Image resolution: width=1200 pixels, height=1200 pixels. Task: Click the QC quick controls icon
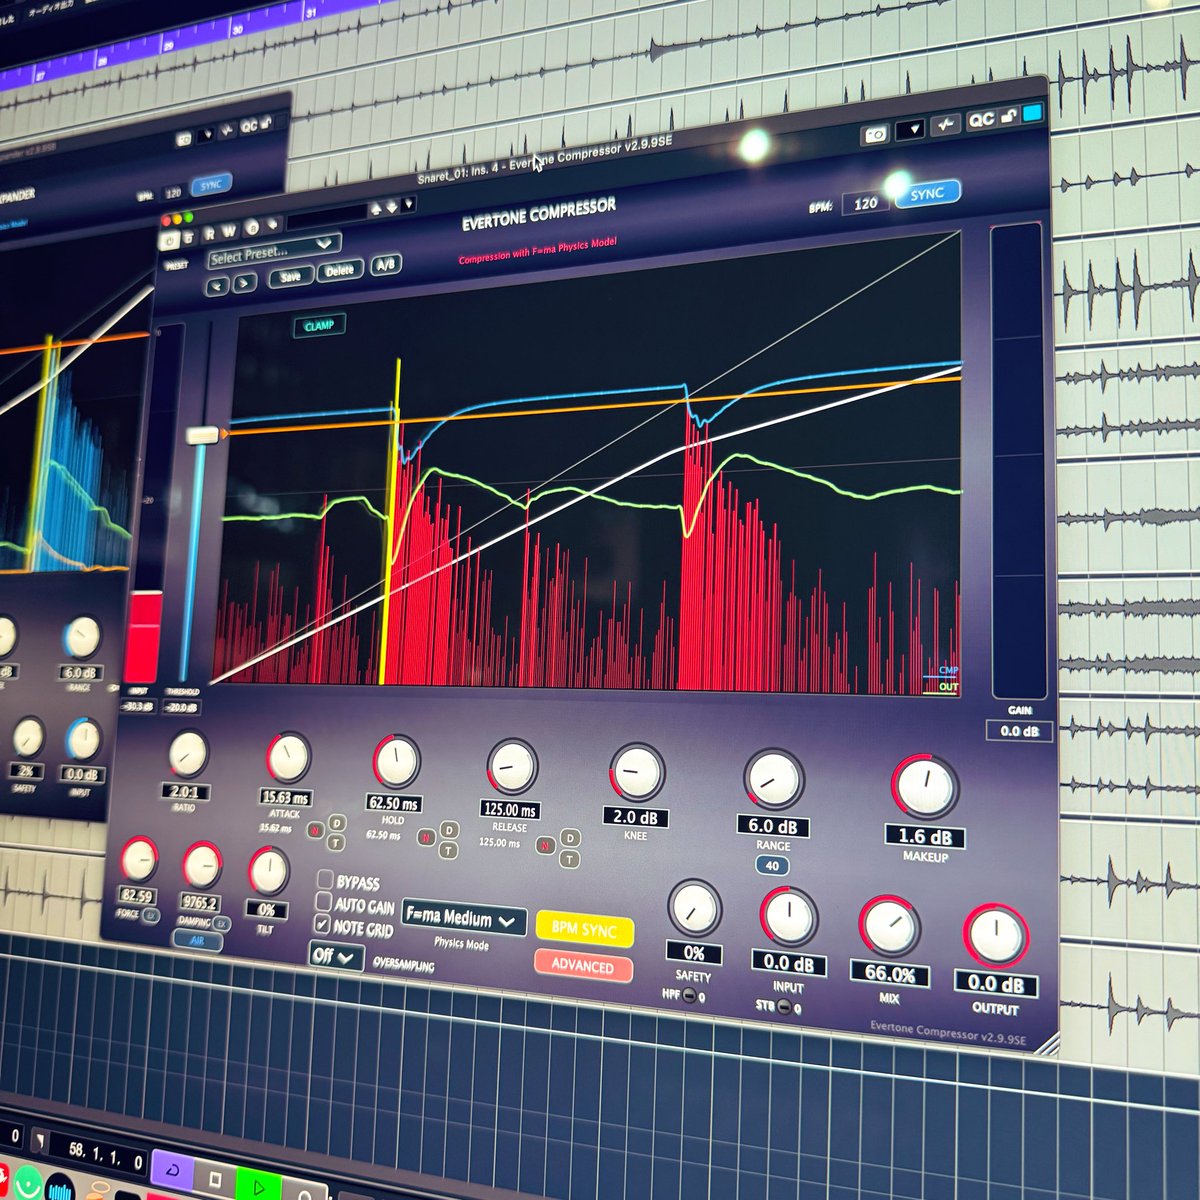tap(981, 119)
